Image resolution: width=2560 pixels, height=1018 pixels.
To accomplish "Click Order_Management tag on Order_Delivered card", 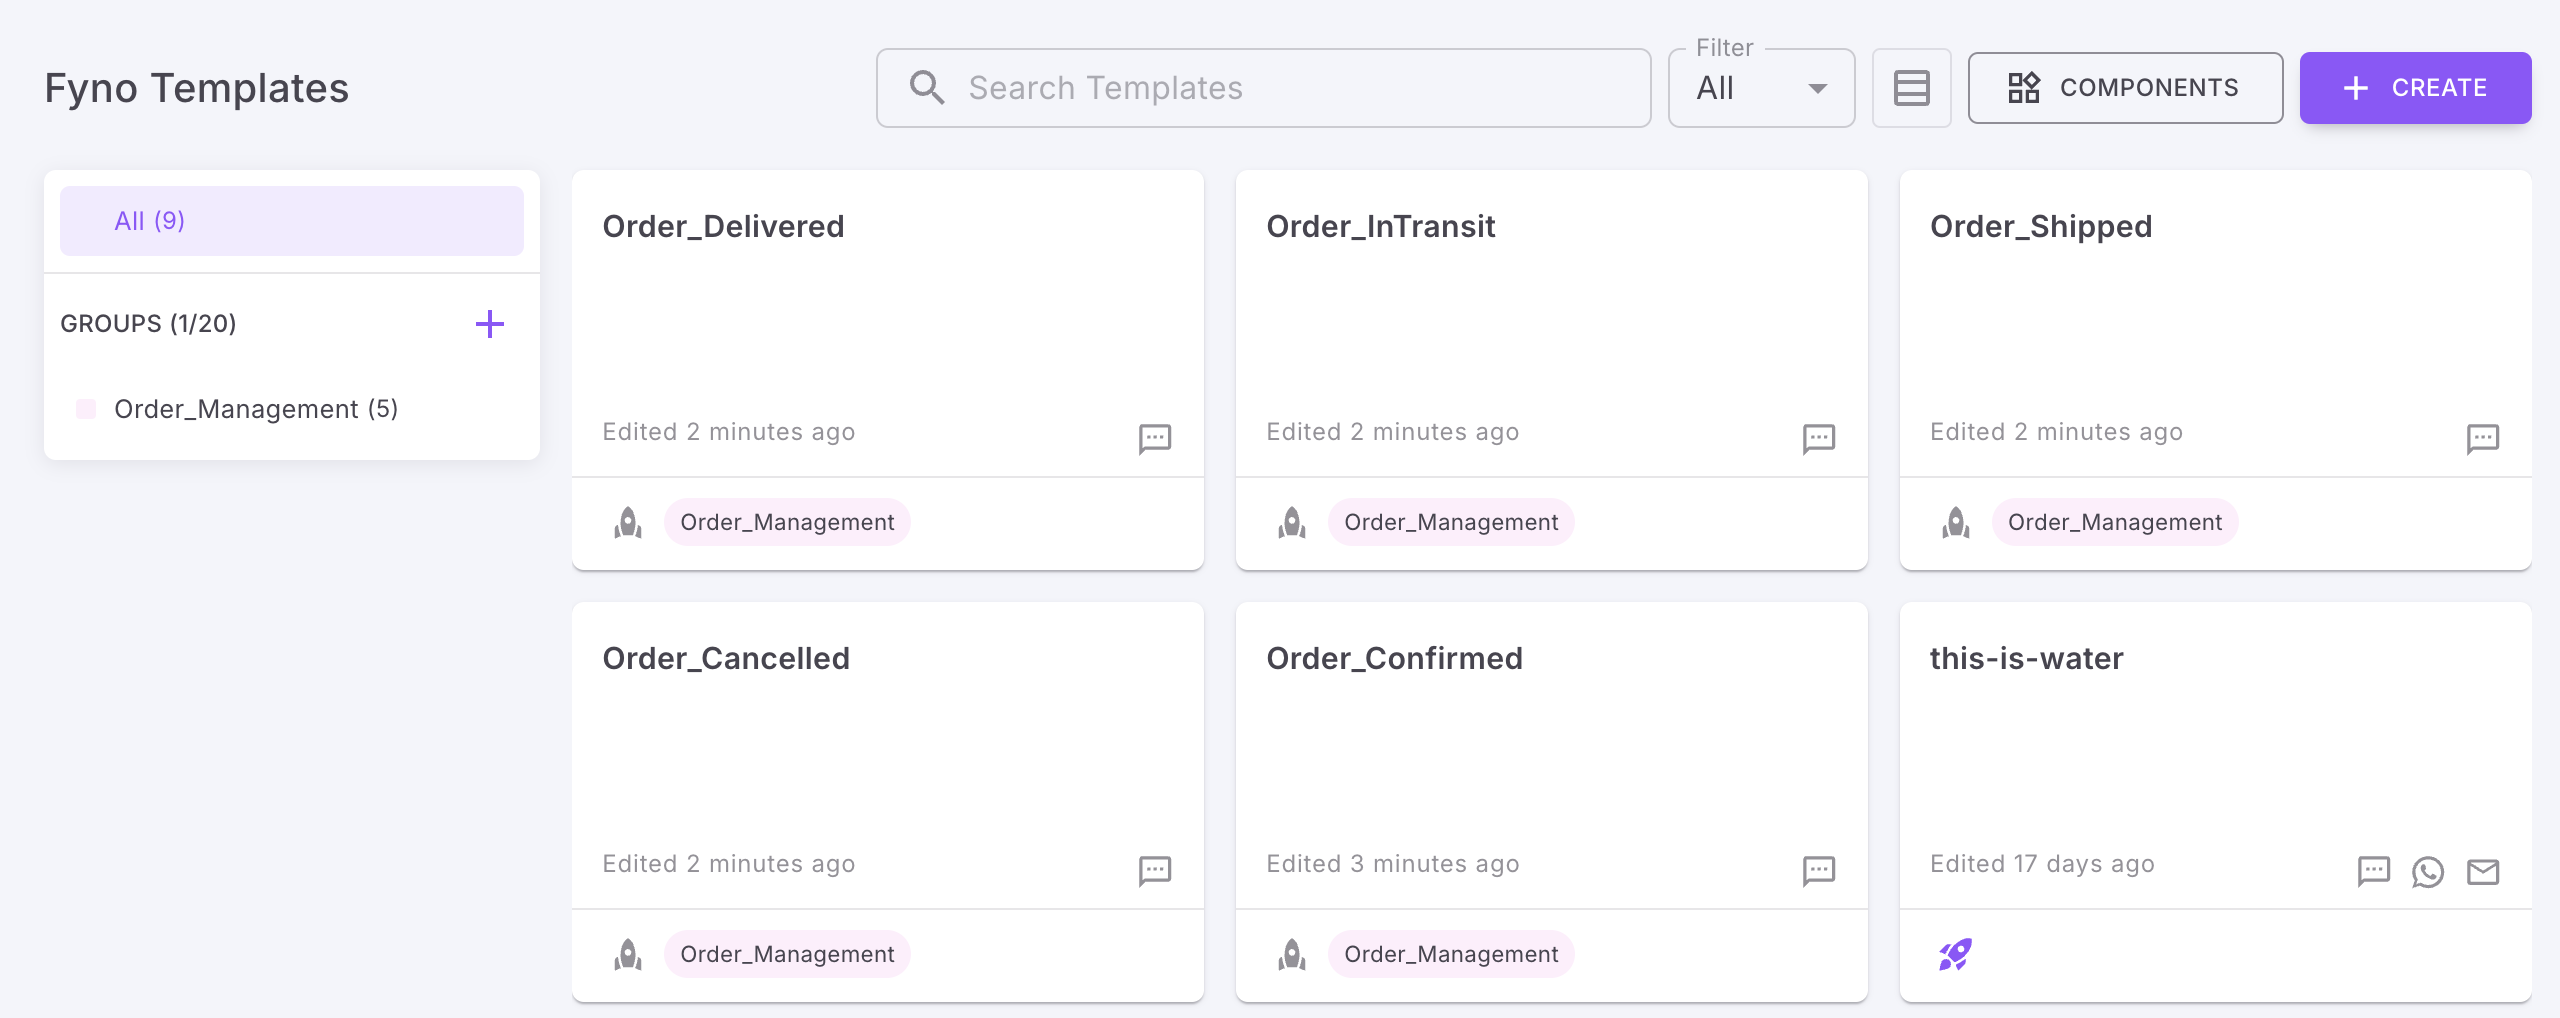I will click(x=787, y=522).
